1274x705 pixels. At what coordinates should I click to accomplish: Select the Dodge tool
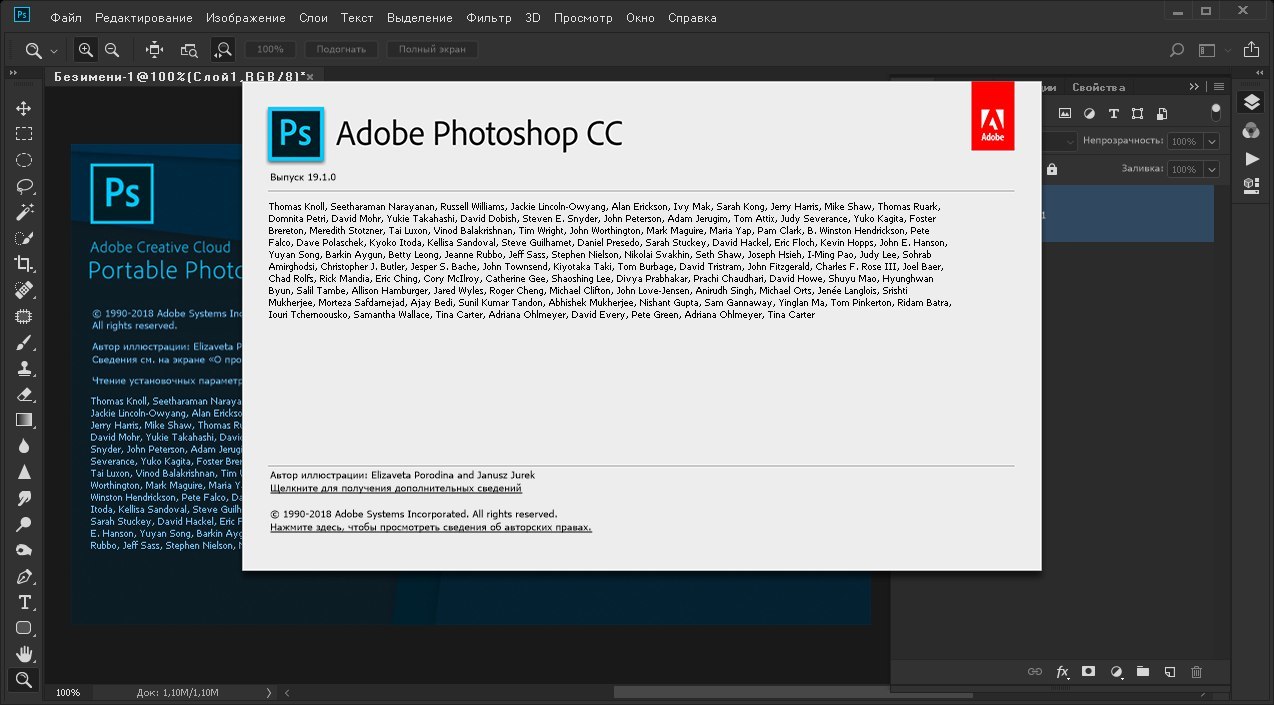[x=23, y=524]
